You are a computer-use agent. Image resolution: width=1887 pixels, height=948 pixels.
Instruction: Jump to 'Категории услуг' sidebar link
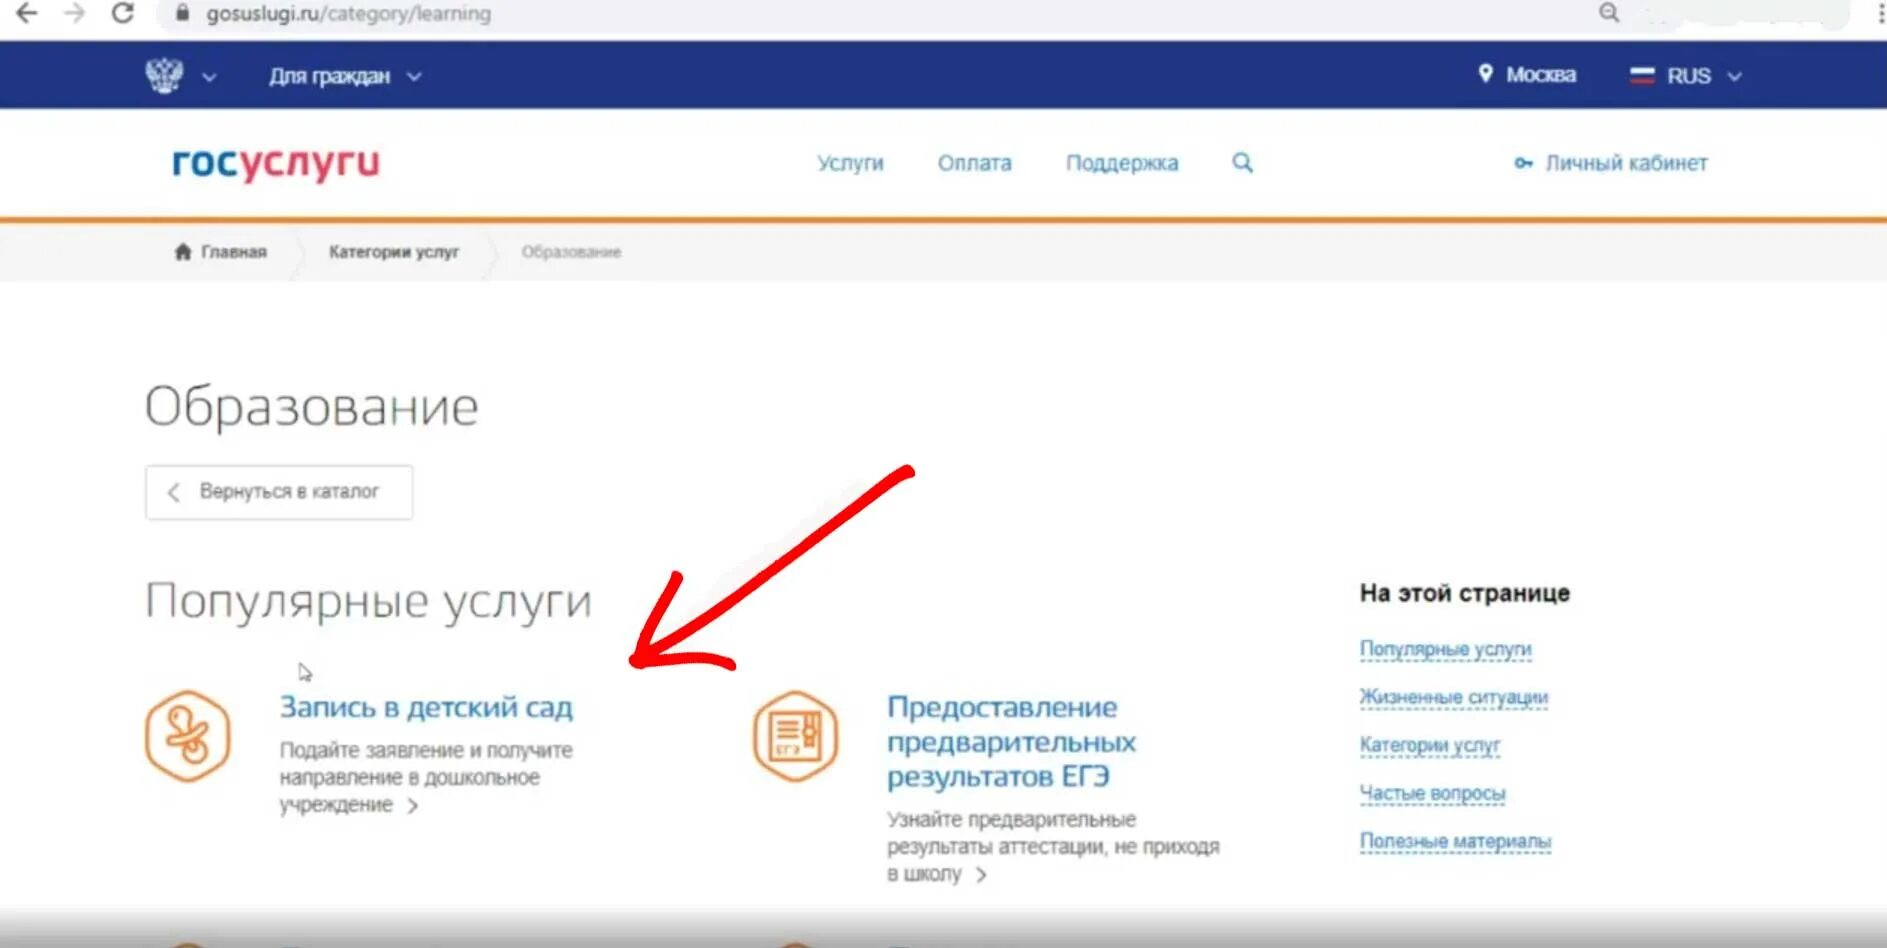pyautogui.click(x=1429, y=745)
